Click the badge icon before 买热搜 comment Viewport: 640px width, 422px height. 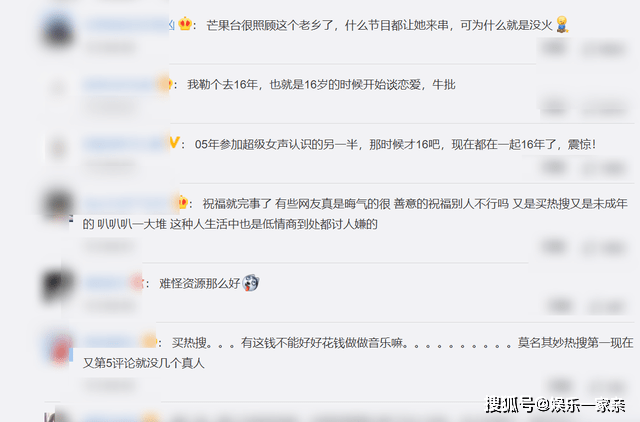[149, 341]
